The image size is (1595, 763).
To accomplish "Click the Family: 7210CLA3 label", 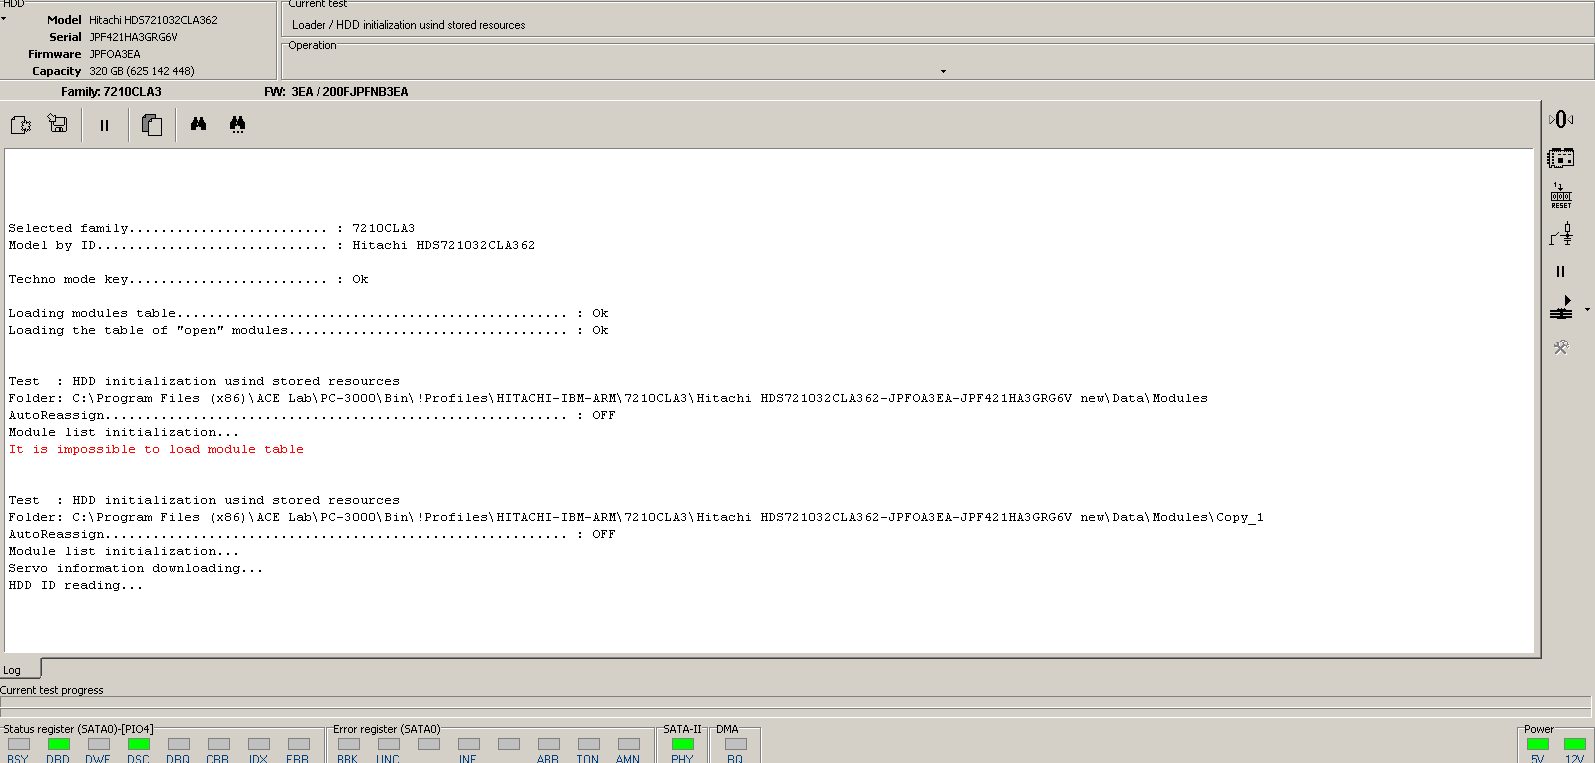I will tap(111, 91).
